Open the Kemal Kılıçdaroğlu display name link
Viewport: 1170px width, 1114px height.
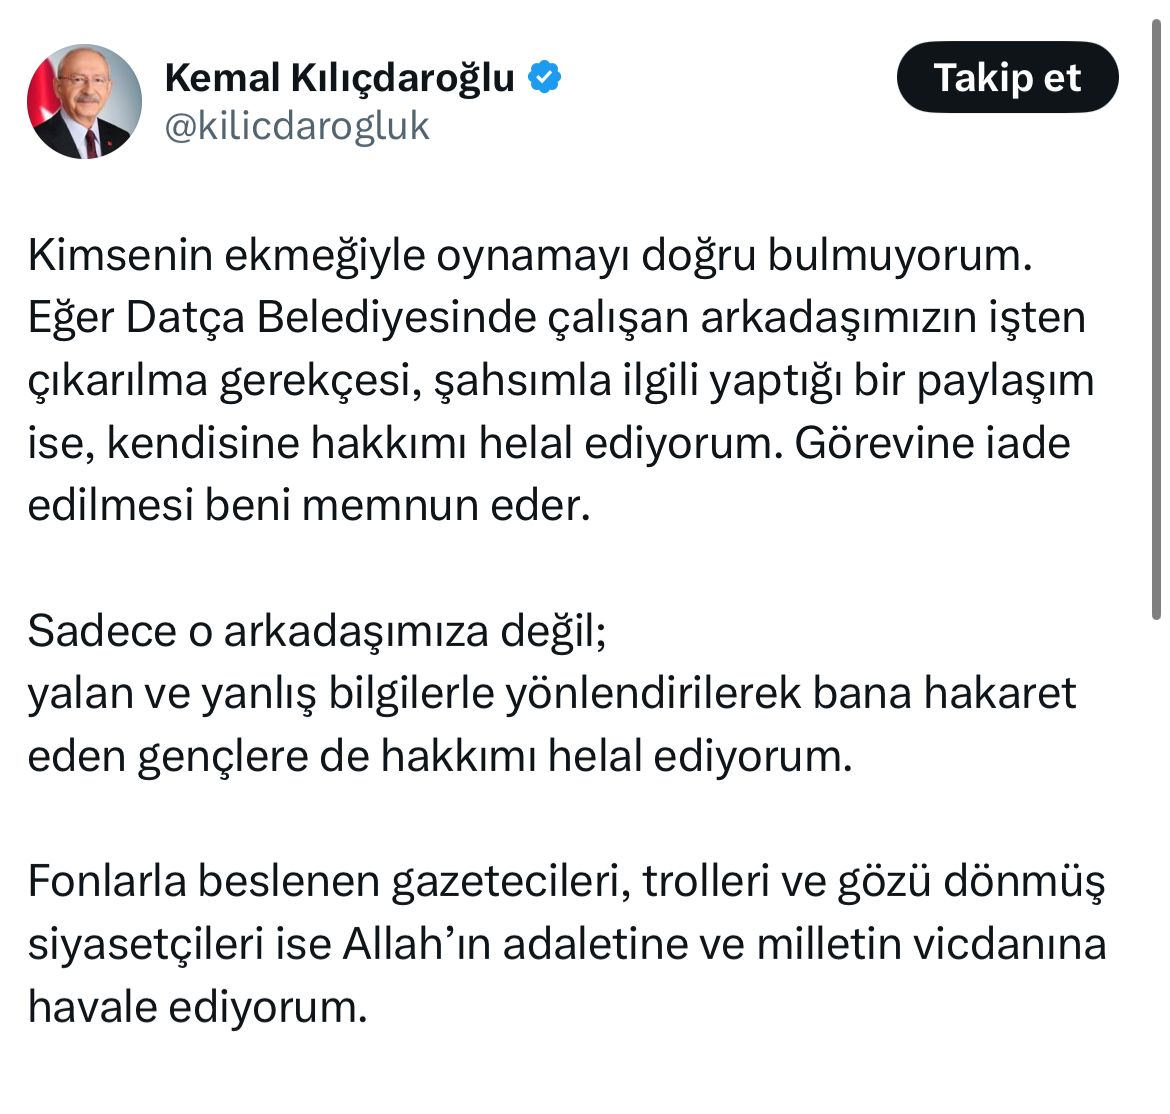(339, 77)
